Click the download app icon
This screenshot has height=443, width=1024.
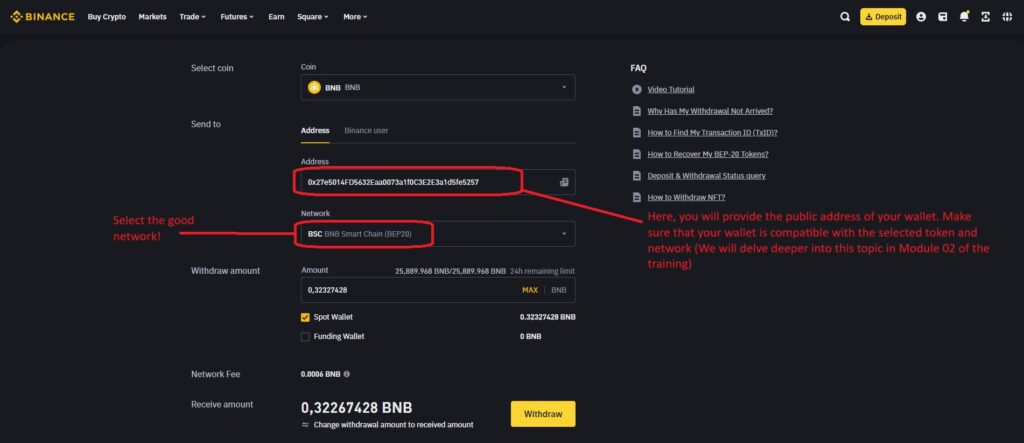985,17
